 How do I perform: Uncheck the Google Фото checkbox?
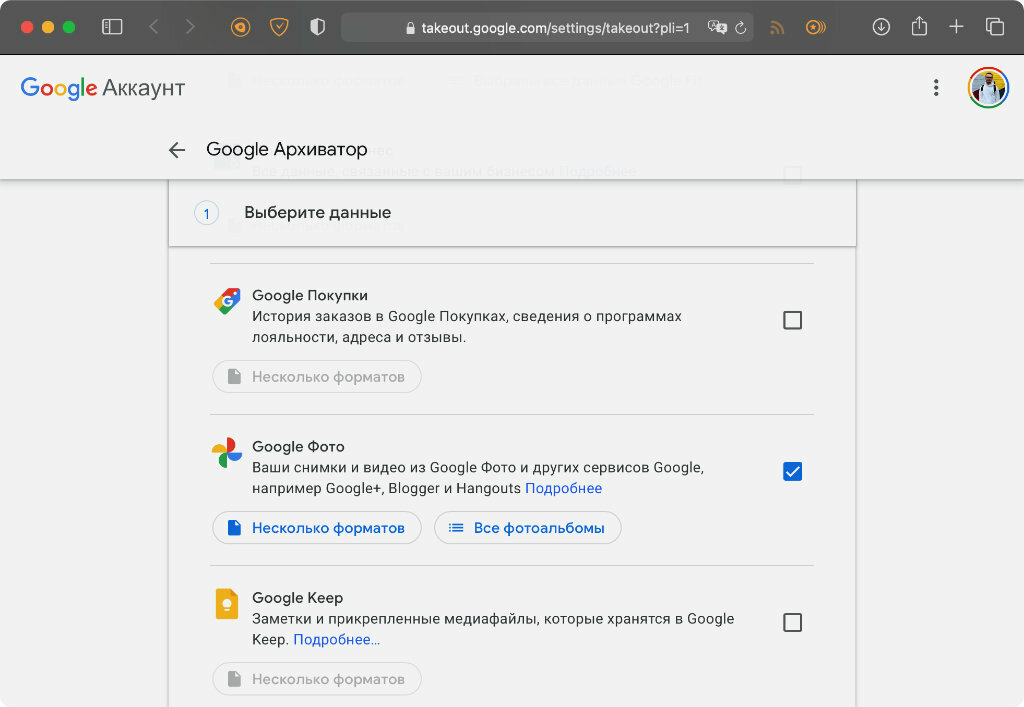[x=792, y=471]
